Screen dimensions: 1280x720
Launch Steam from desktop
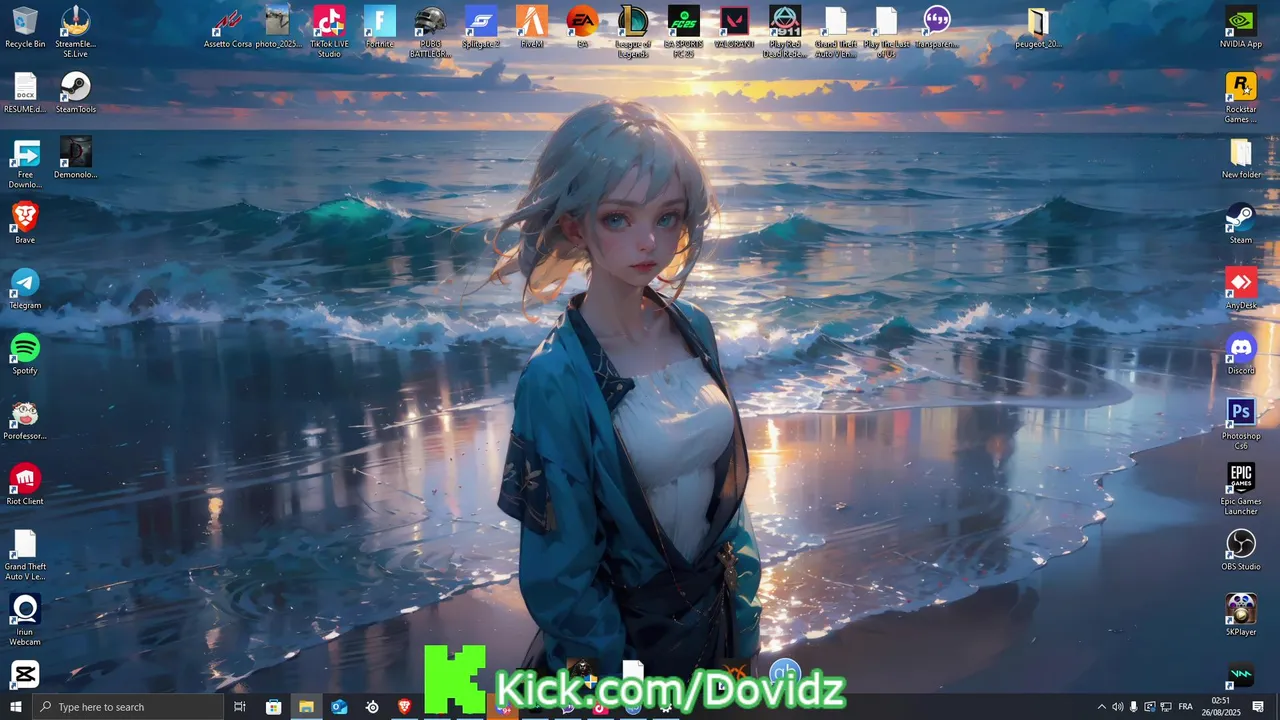click(x=1241, y=223)
